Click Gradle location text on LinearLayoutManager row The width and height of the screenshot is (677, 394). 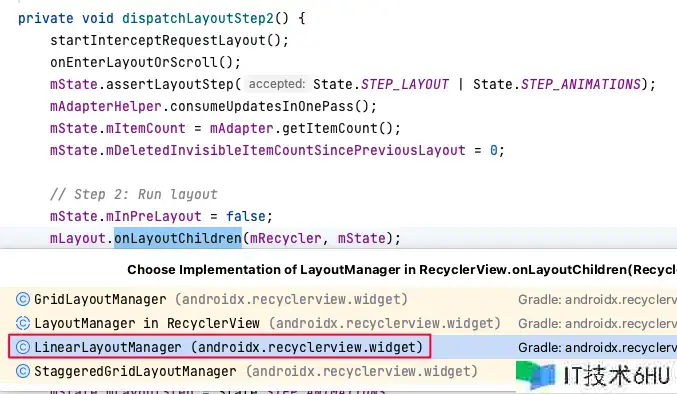(x=598, y=347)
